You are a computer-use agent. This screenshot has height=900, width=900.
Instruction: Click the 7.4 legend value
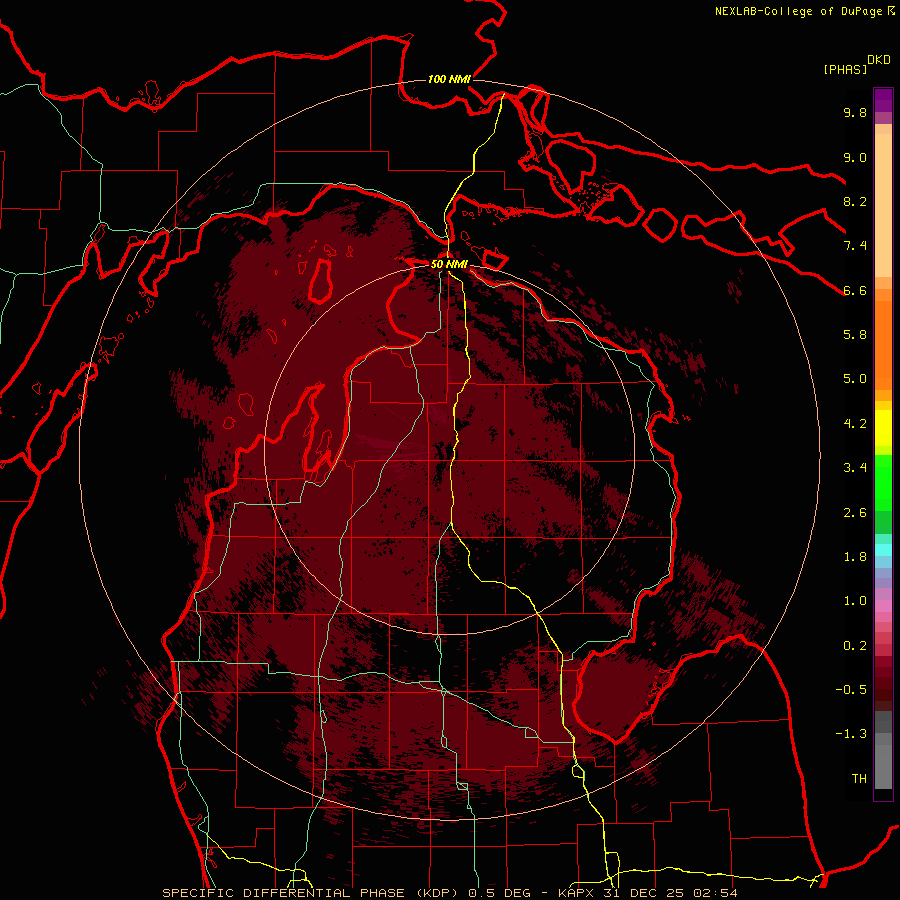click(855, 246)
